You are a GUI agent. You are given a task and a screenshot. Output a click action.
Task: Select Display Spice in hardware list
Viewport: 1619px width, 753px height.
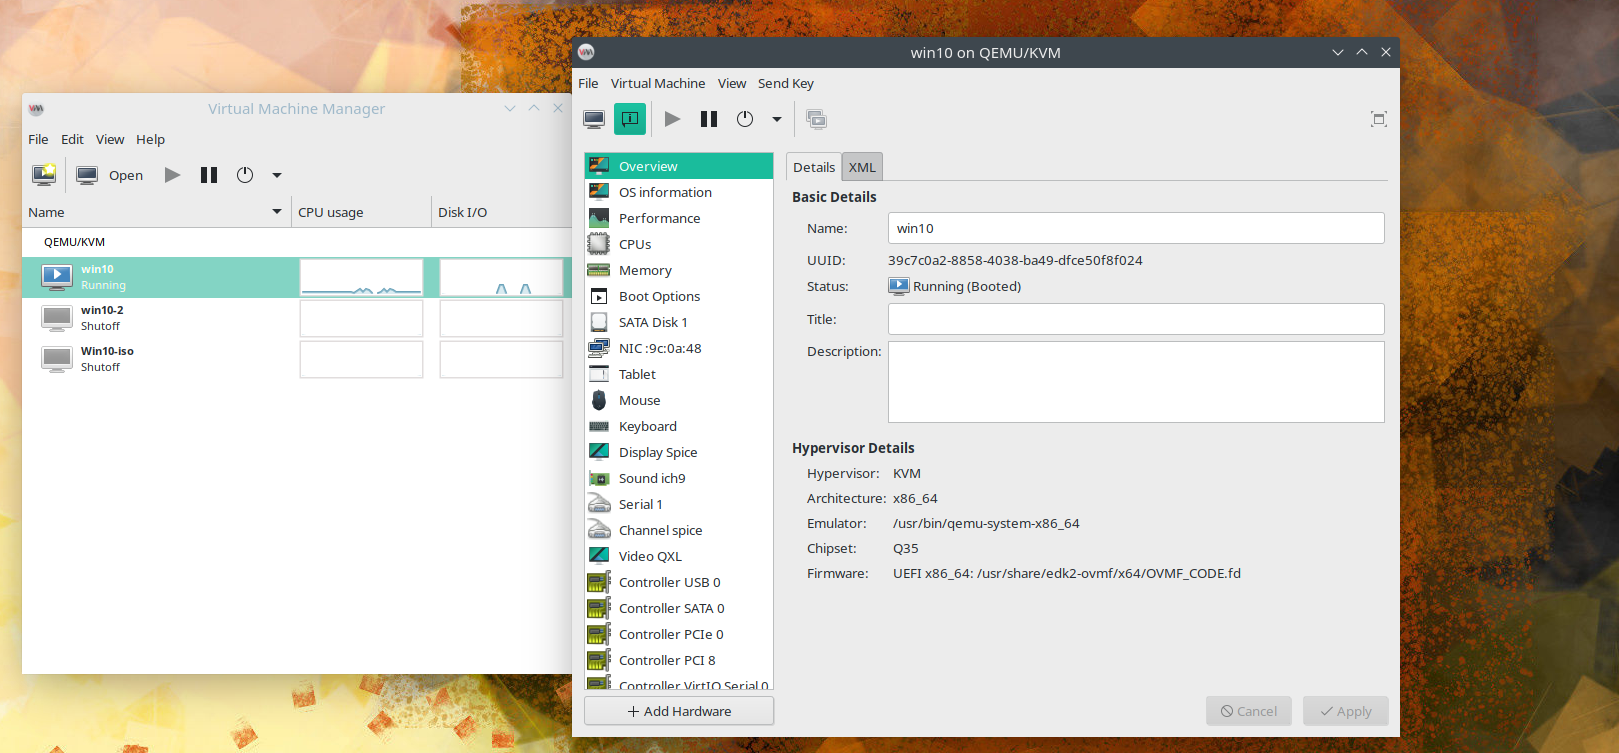(679, 452)
